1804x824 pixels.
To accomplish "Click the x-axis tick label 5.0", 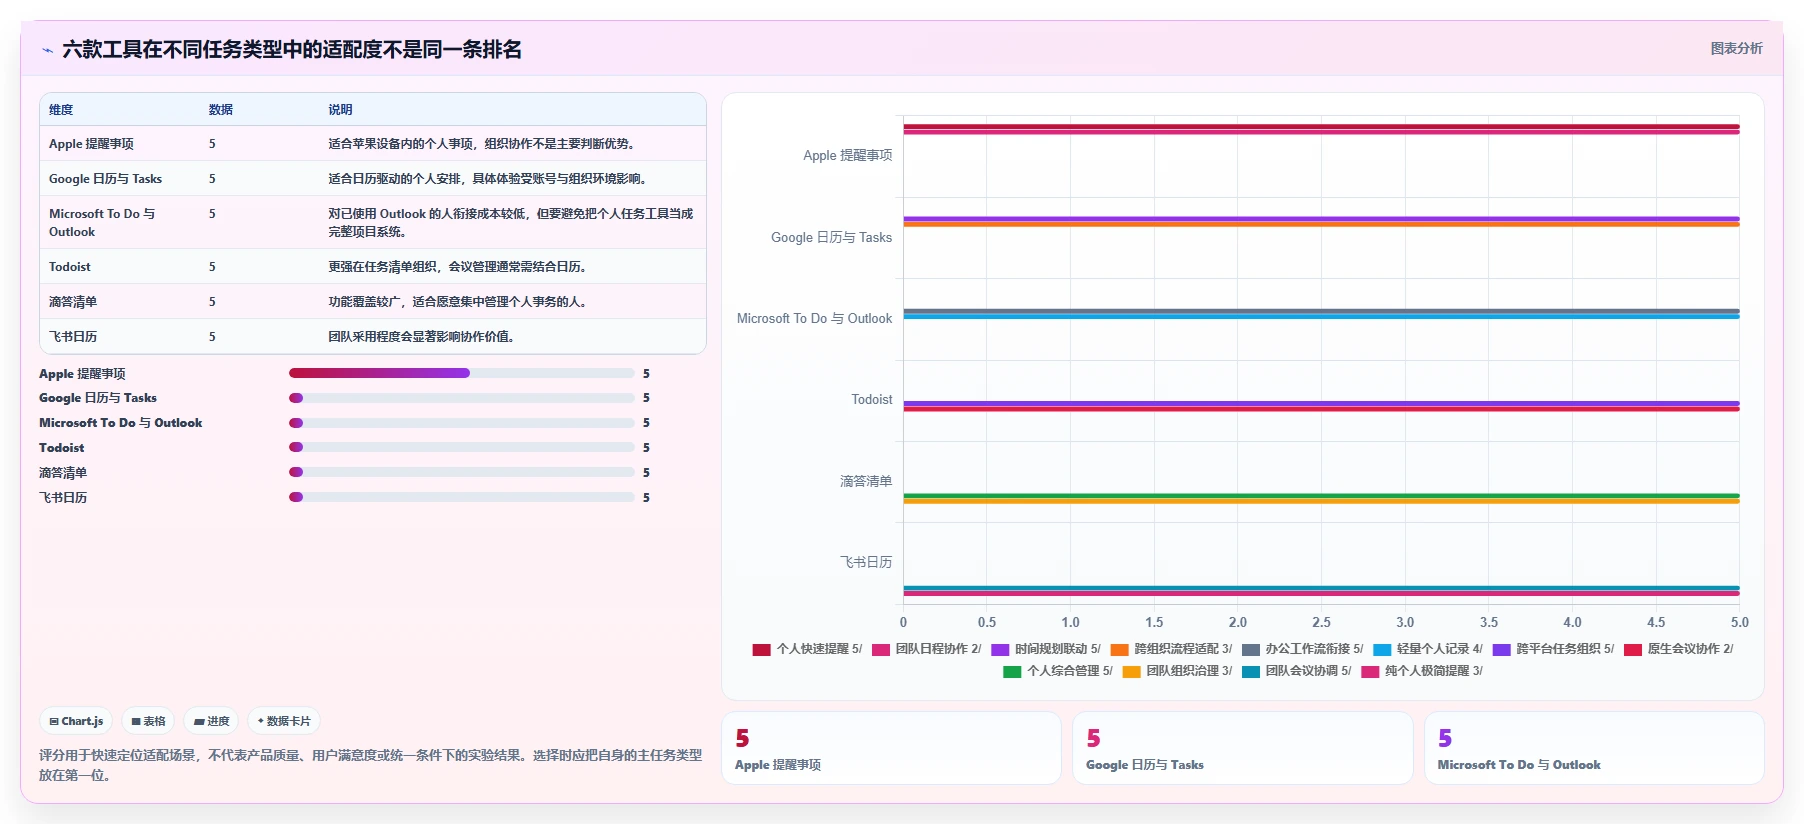I will (1739, 622).
